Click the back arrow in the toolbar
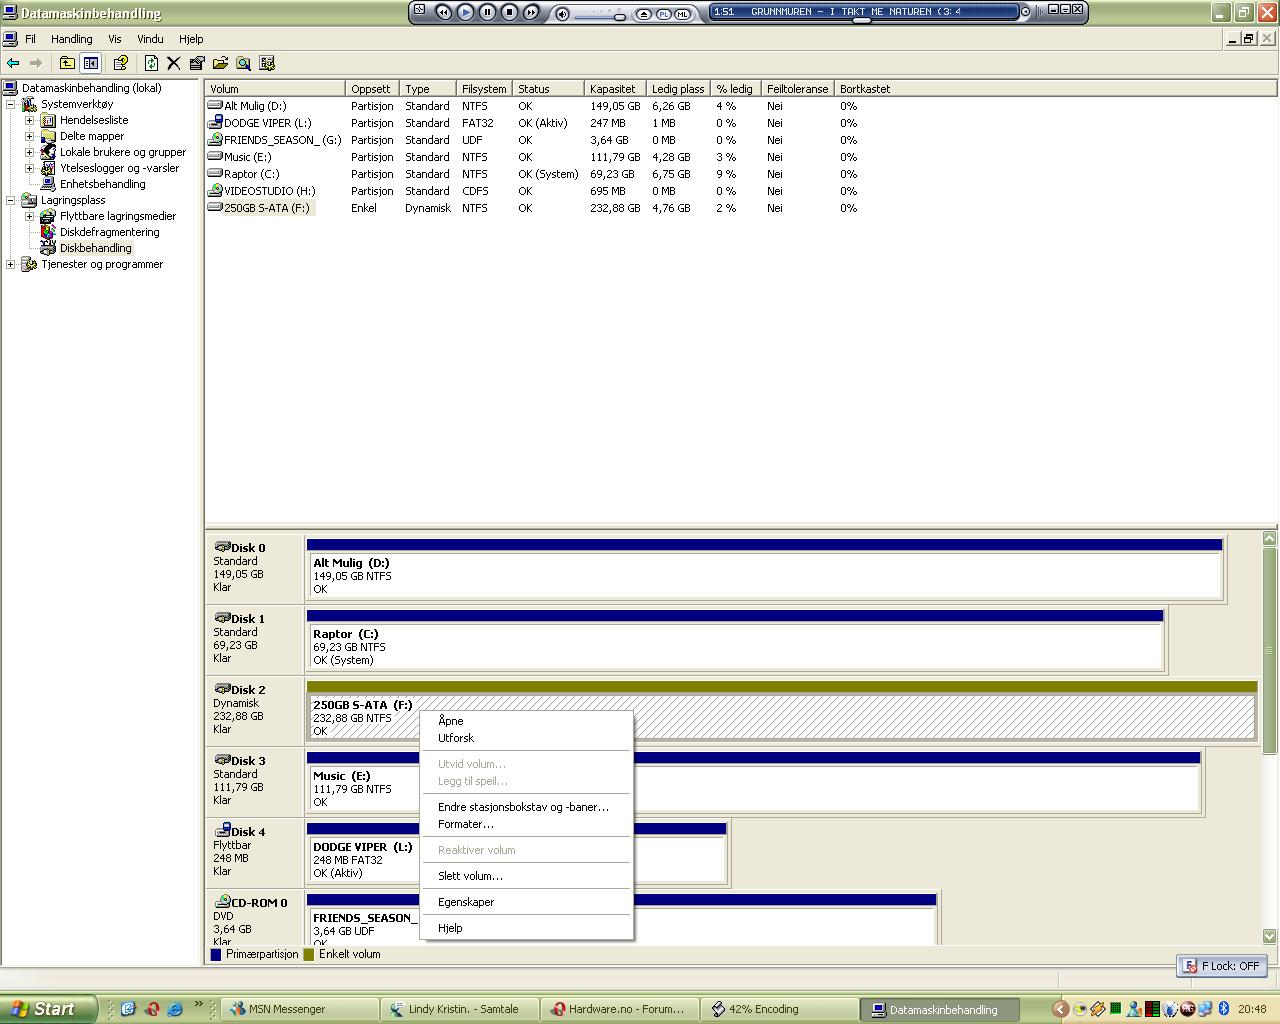 click(x=13, y=63)
